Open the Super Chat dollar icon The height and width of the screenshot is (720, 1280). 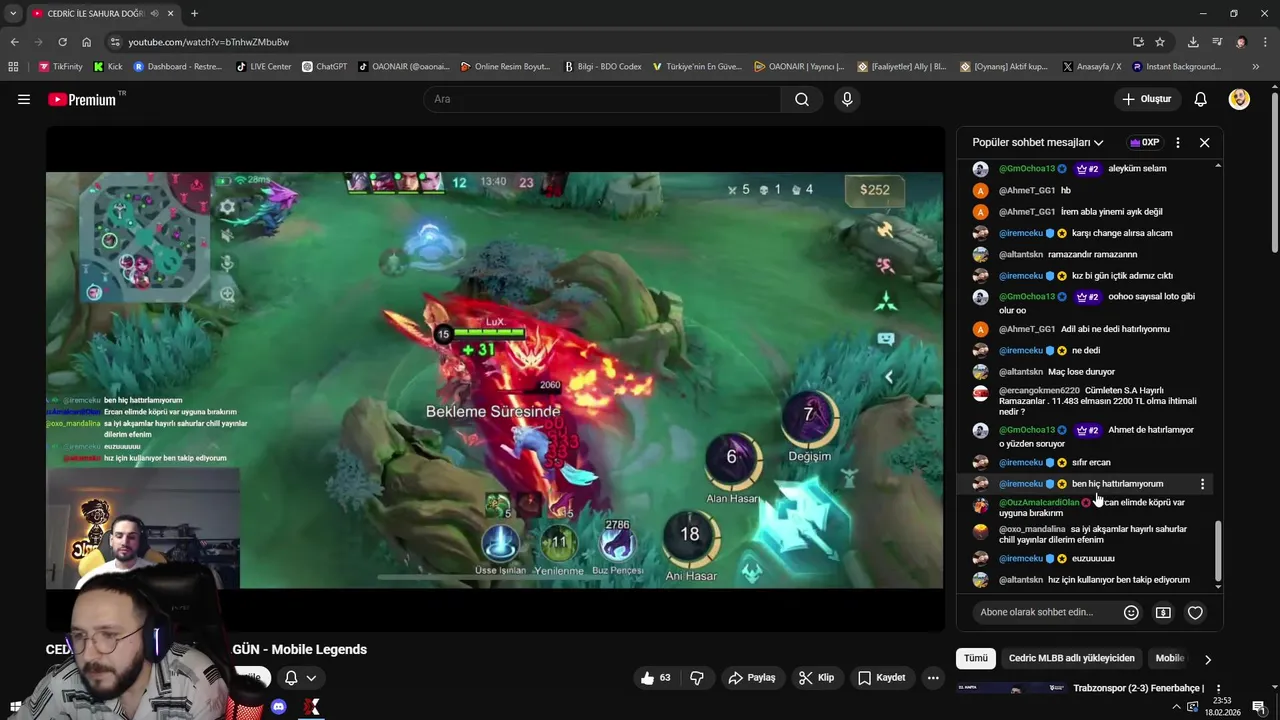(x=1163, y=612)
